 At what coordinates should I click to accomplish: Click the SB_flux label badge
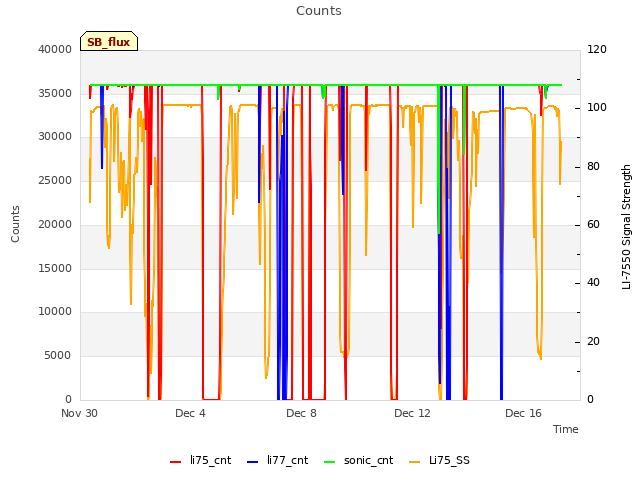[x=109, y=41]
